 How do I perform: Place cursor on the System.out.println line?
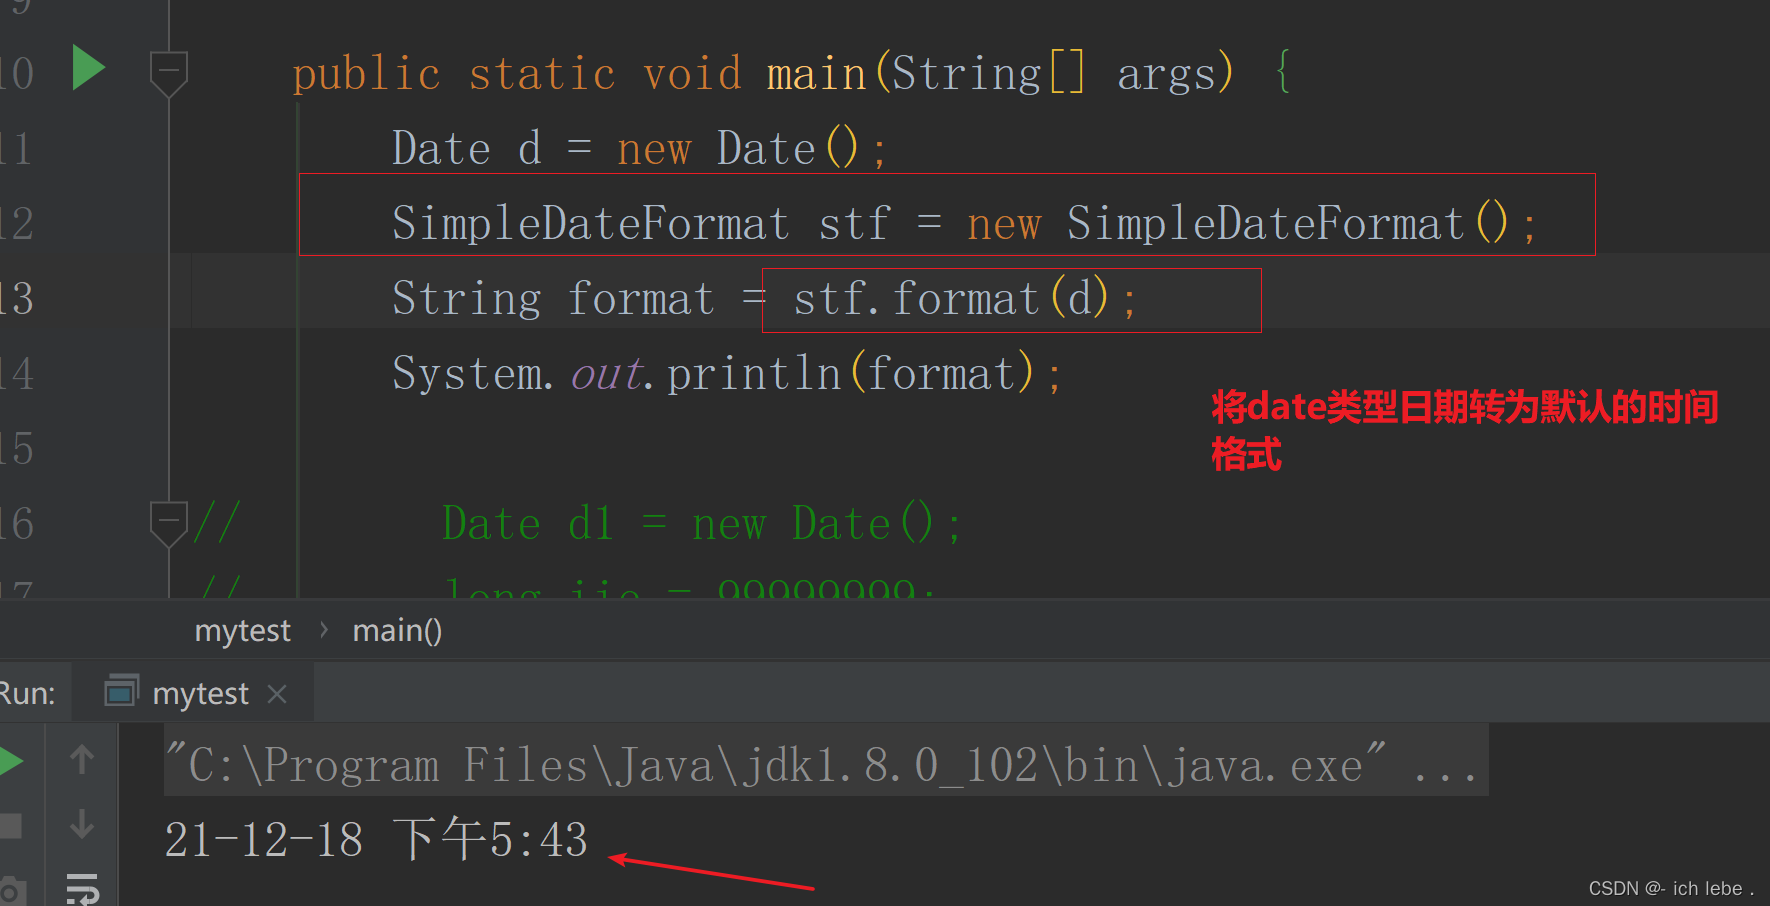(x=725, y=372)
